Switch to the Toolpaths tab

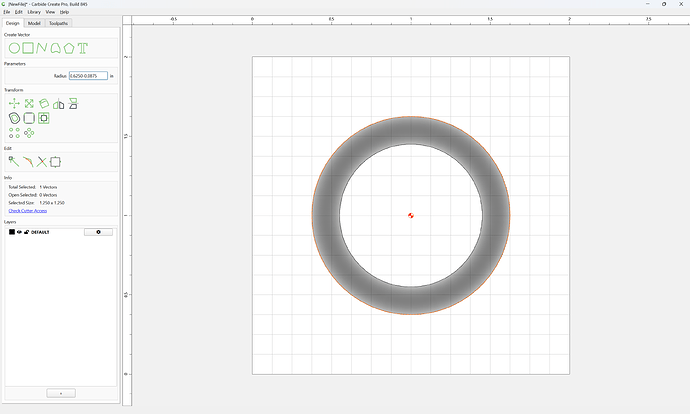pos(59,23)
